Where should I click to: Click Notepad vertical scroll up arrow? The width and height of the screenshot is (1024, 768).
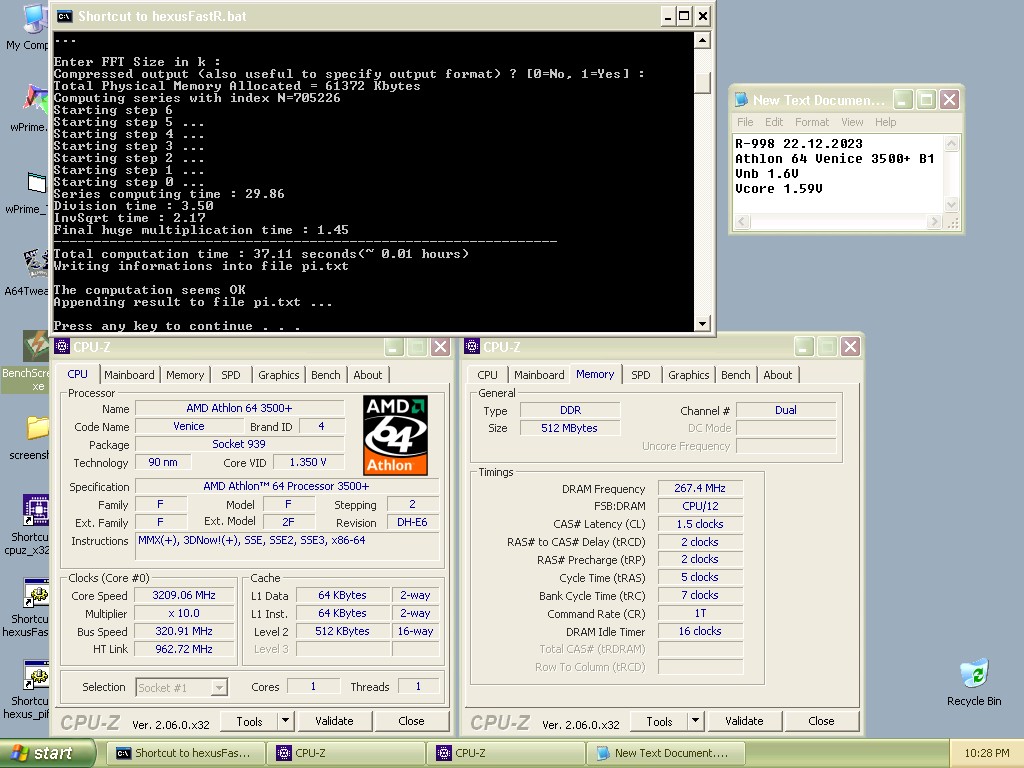click(952, 143)
